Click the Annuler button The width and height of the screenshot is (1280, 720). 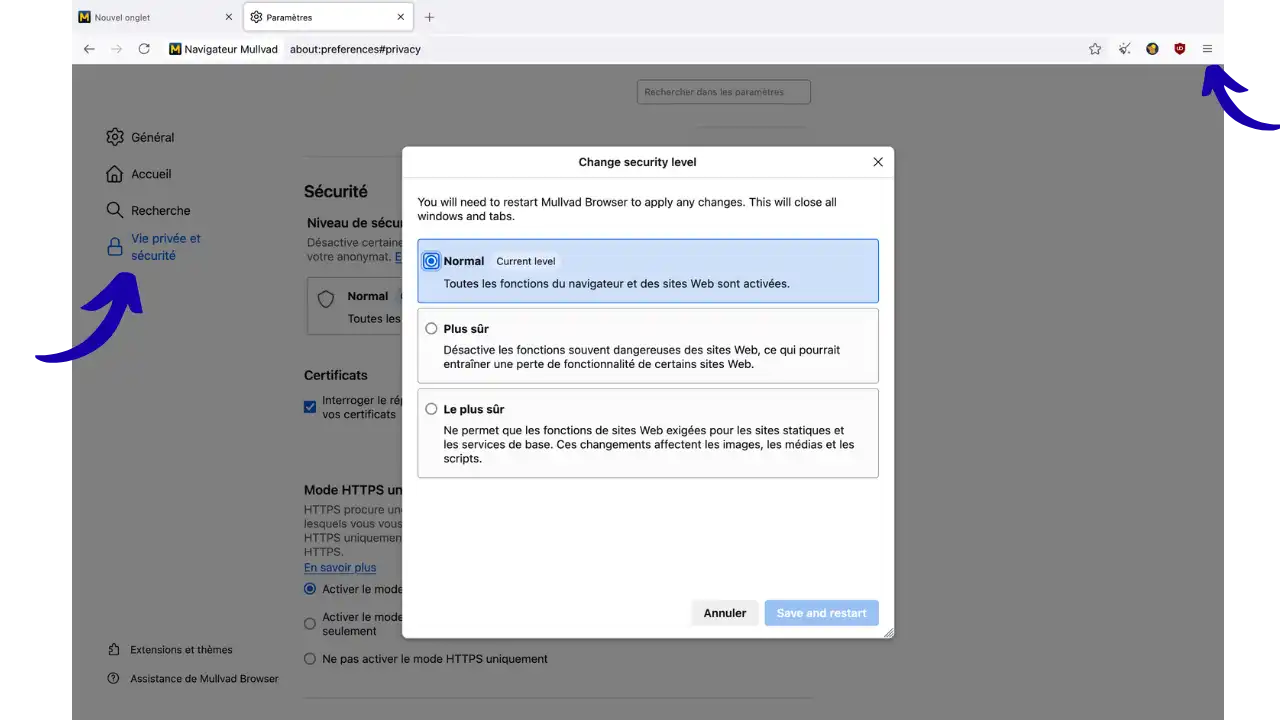724,612
